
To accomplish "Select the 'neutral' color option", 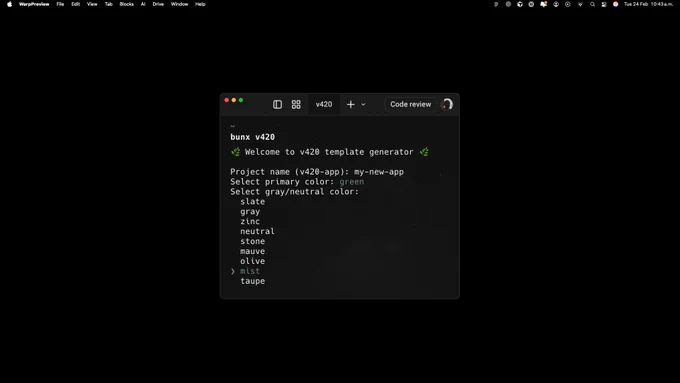I will (x=257, y=232).
